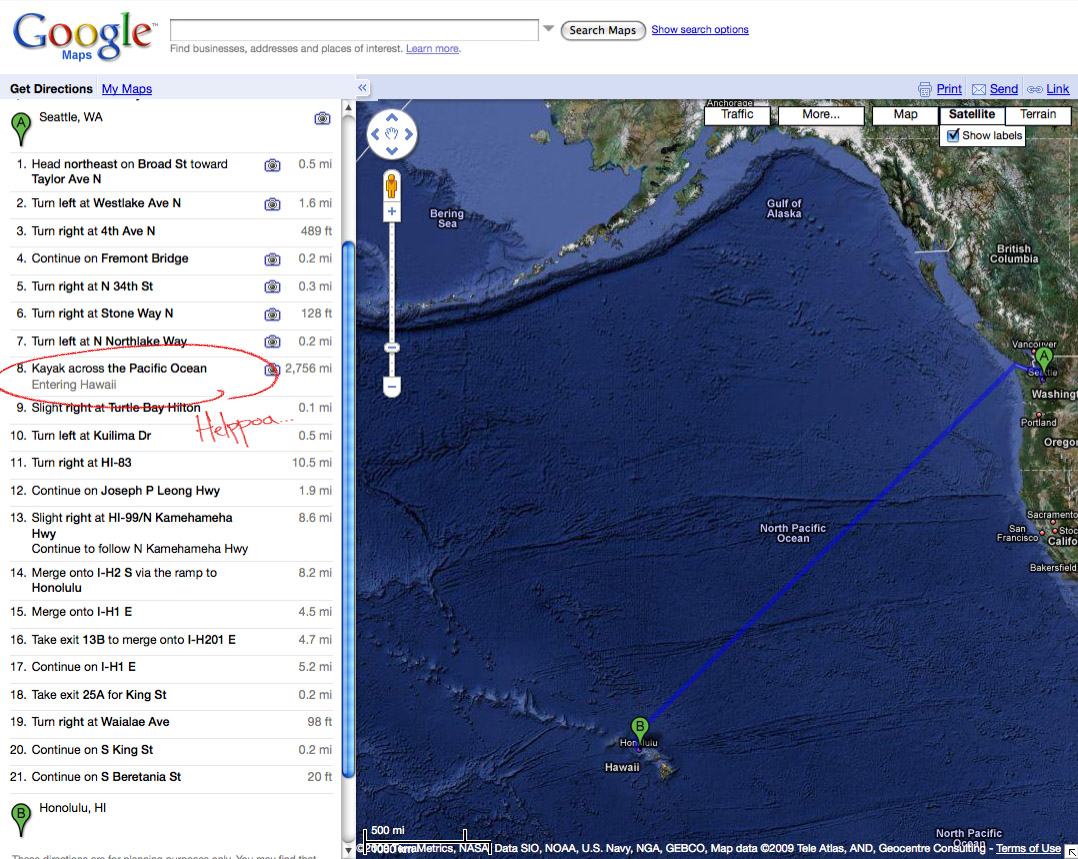Image resolution: width=1078 pixels, height=859 pixels.
Task: Collapse the directions panel with double chevron
Action: click(362, 87)
